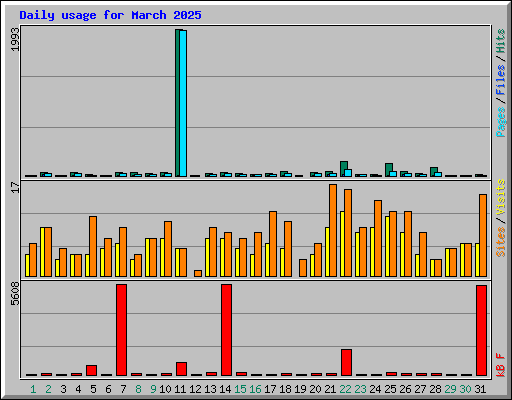
Task: Click the orange visits bar for day 24
Action: [x=378, y=238]
